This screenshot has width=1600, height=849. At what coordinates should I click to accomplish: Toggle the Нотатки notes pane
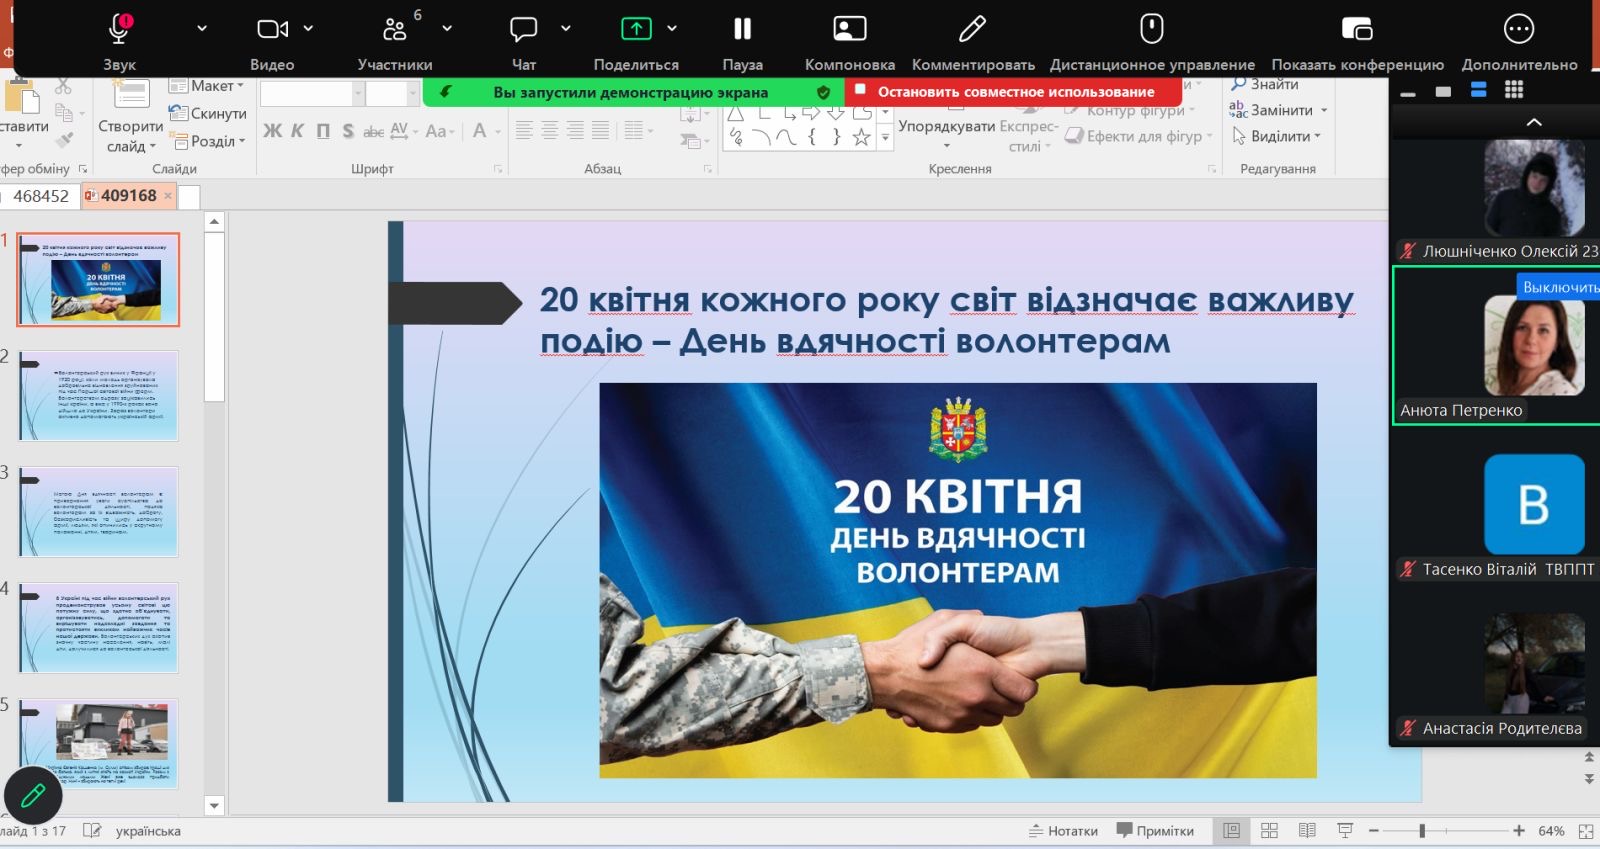(1063, 831)
